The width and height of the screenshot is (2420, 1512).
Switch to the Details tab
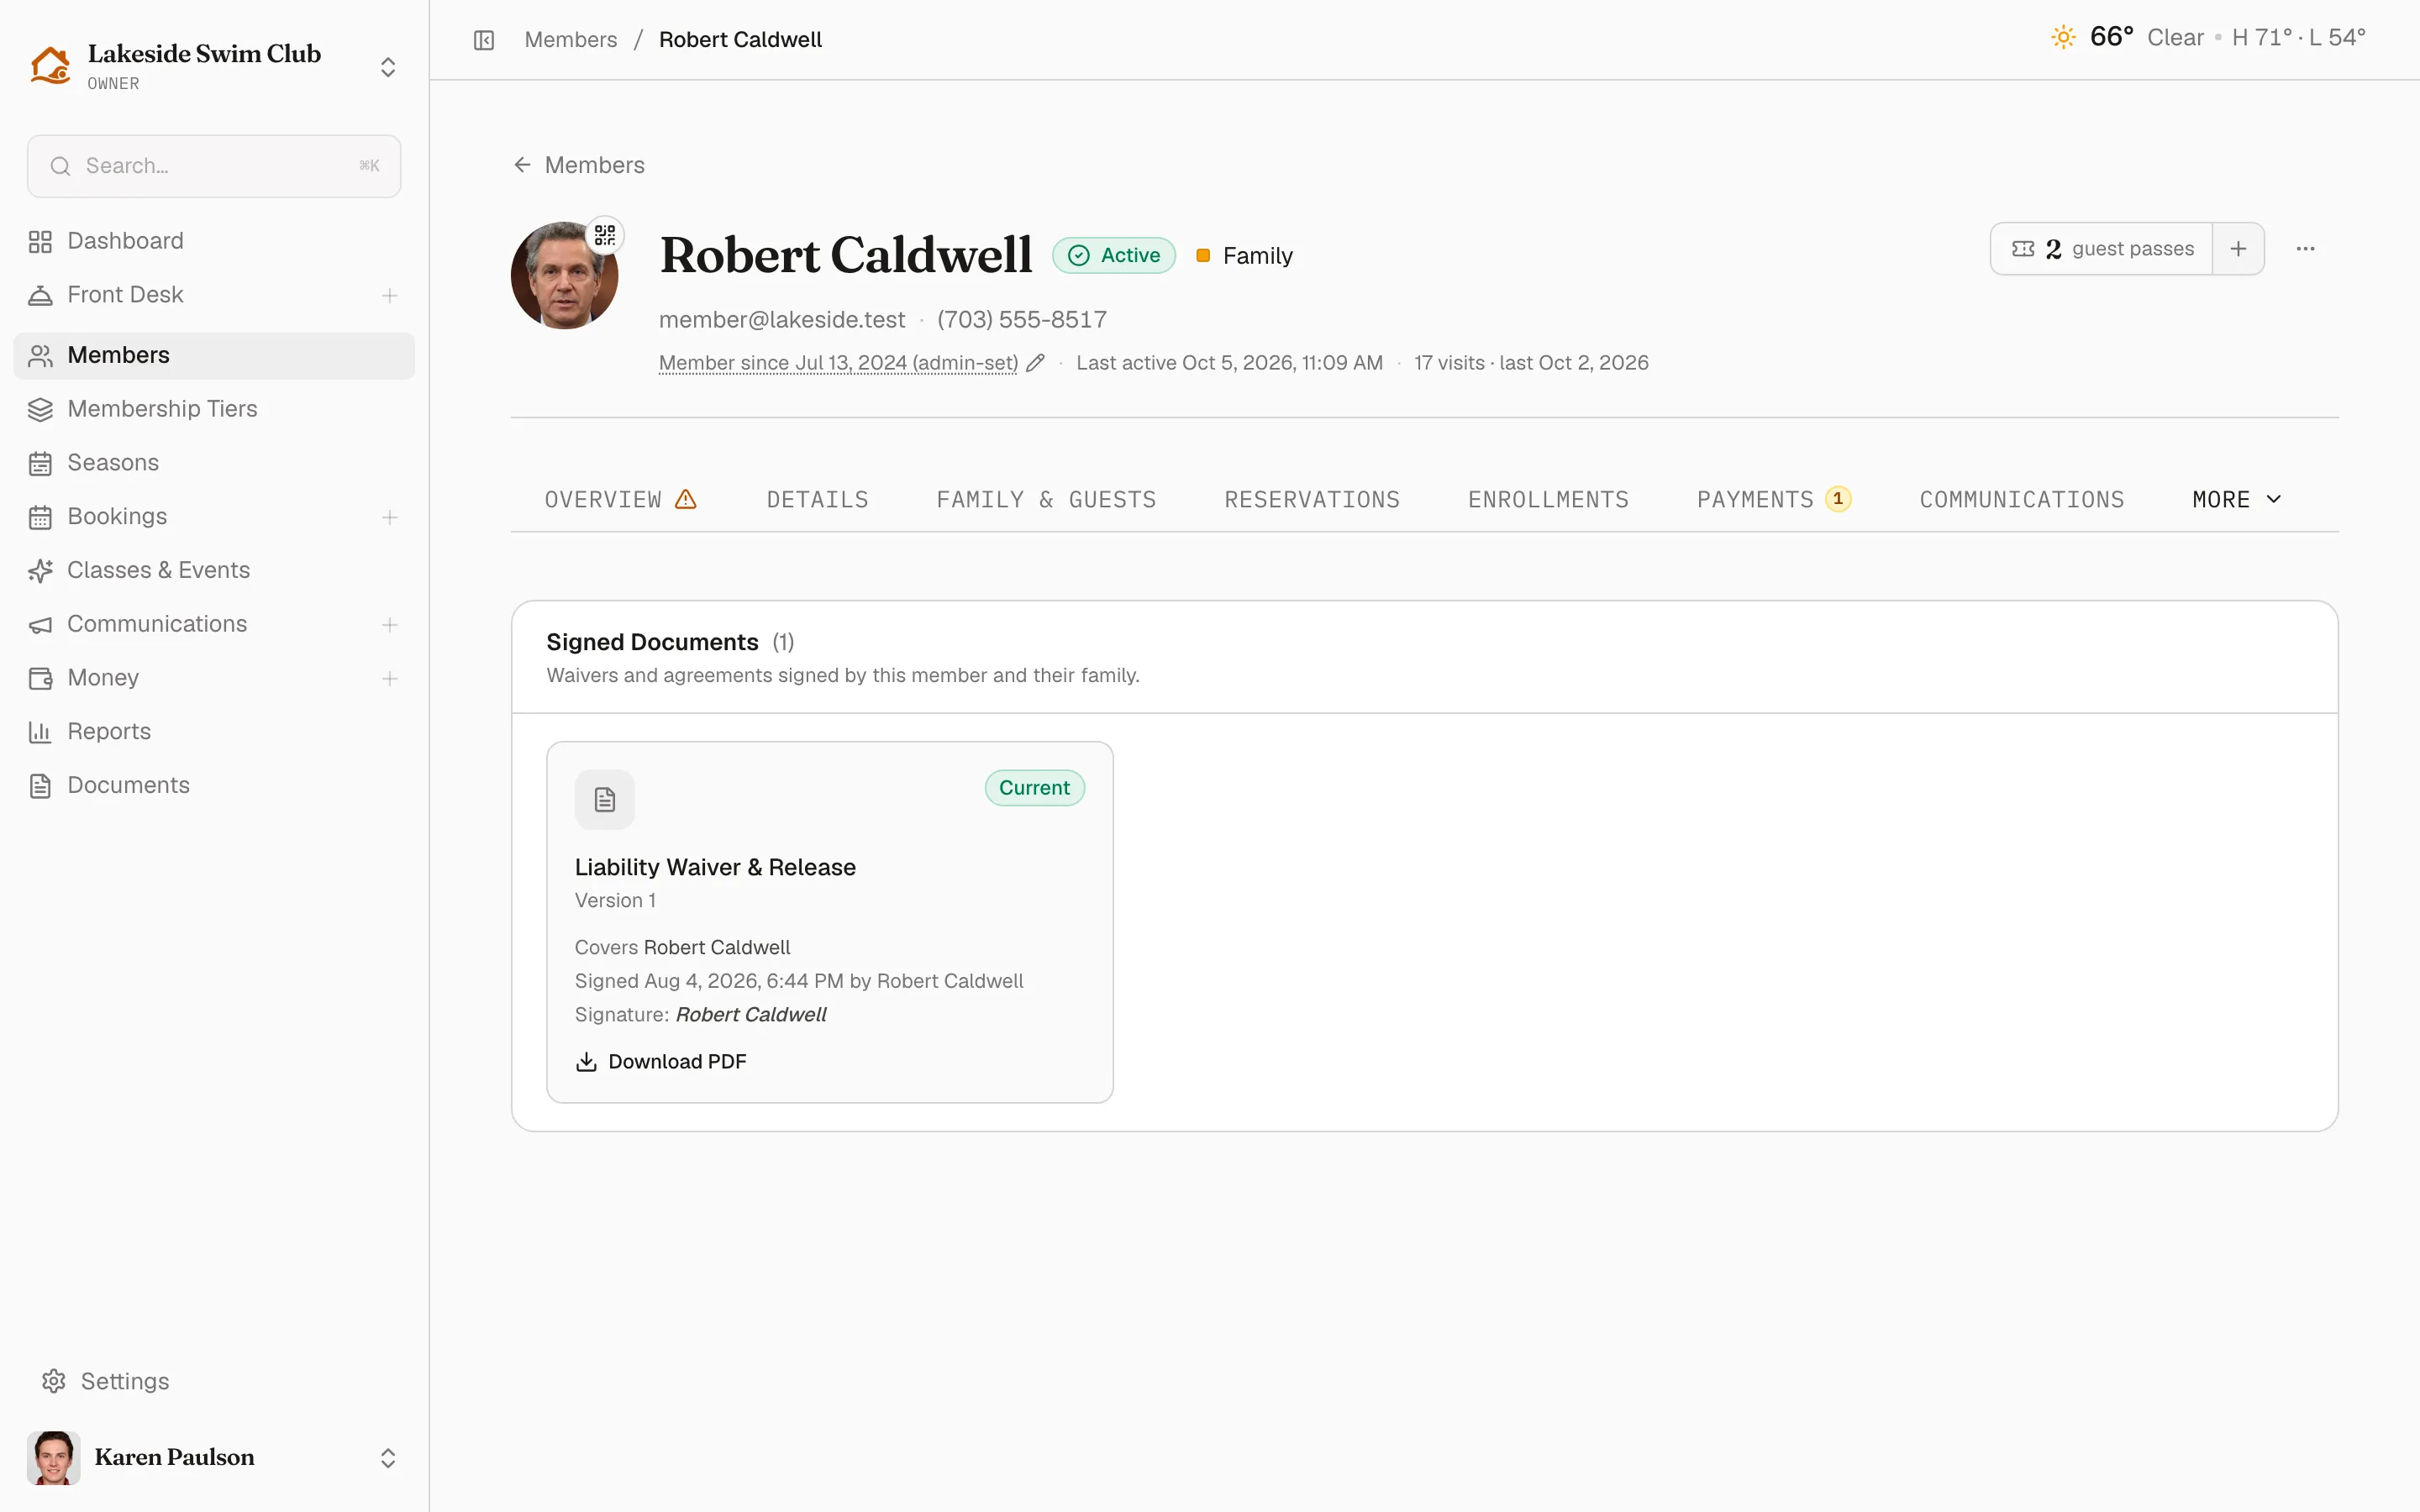pyautogui.click(x=817, y=500)
